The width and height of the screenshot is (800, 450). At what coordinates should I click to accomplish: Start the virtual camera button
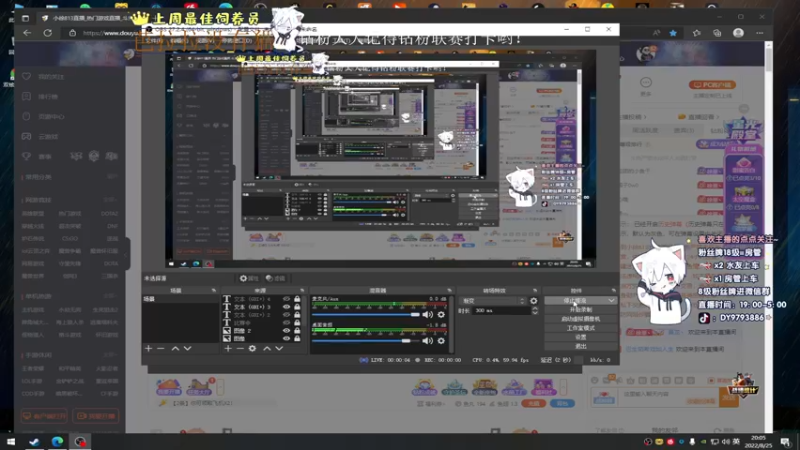(x=581, y=319)
